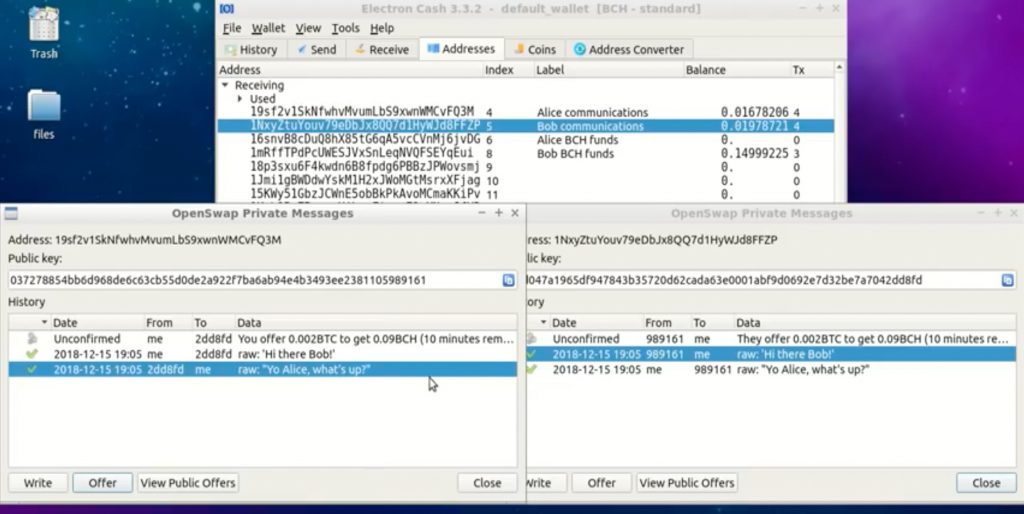Open the files folder on desktop
Screen dimensions: 1024x514
click(43, 110)
